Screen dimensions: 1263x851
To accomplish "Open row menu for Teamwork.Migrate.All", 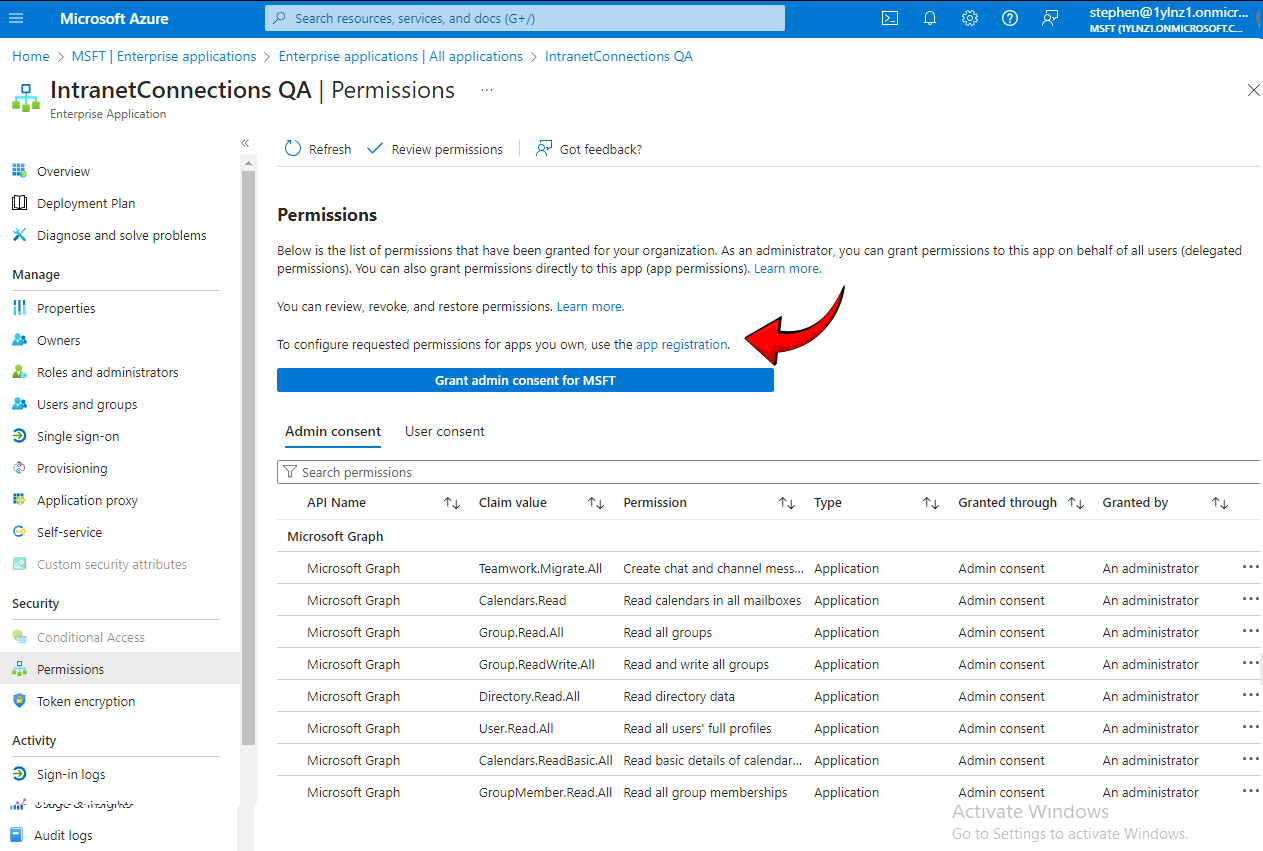I will [1250, 567].
